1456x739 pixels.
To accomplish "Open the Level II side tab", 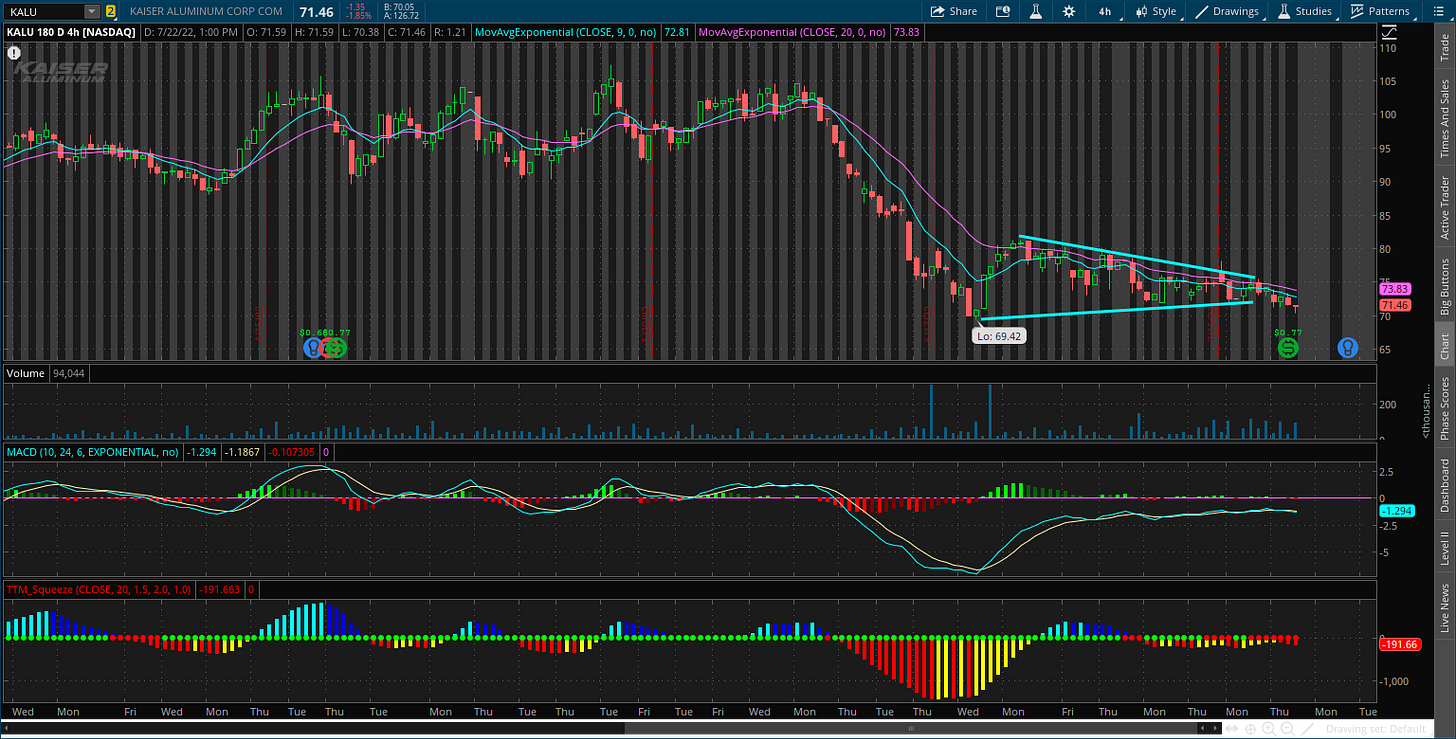I will [1445, 548].
